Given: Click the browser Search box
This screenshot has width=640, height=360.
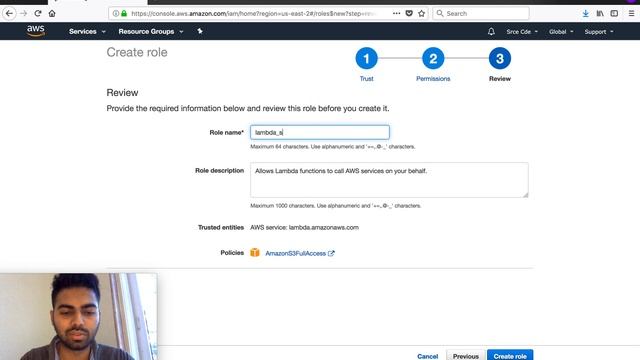Looking at the screenshot, I should 481,13.
